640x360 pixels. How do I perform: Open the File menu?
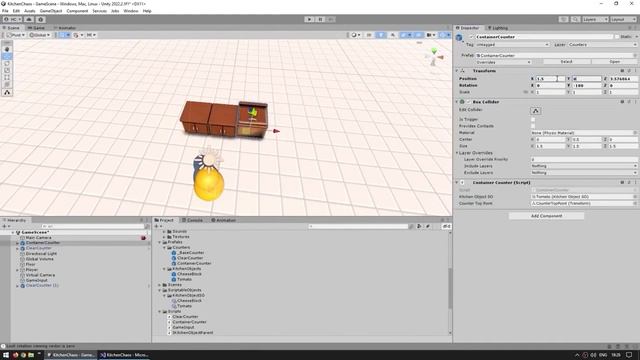point(5,11)
